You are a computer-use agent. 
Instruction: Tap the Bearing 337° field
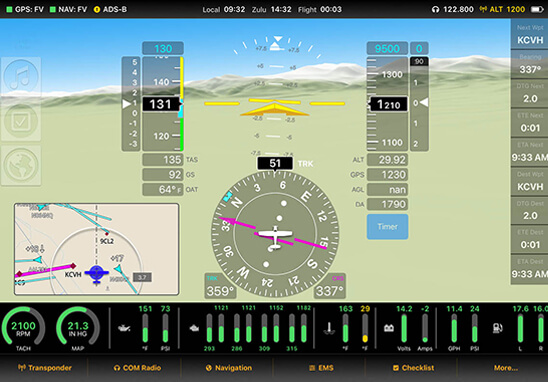(x=530, y=64)
